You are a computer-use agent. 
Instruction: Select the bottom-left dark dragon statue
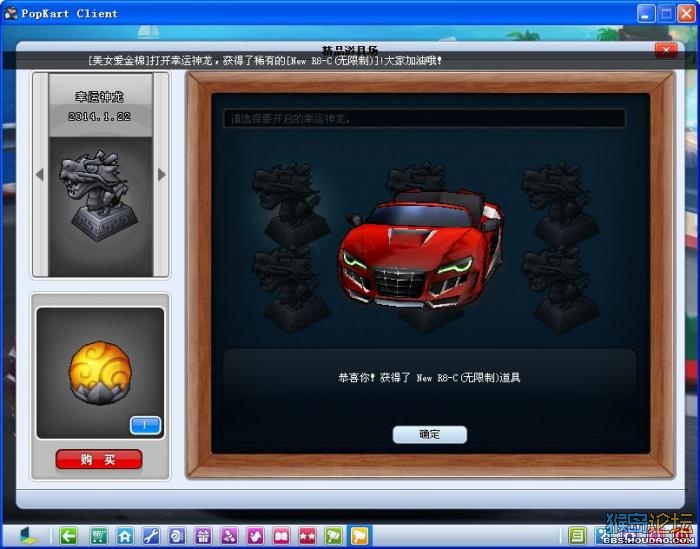293,289
